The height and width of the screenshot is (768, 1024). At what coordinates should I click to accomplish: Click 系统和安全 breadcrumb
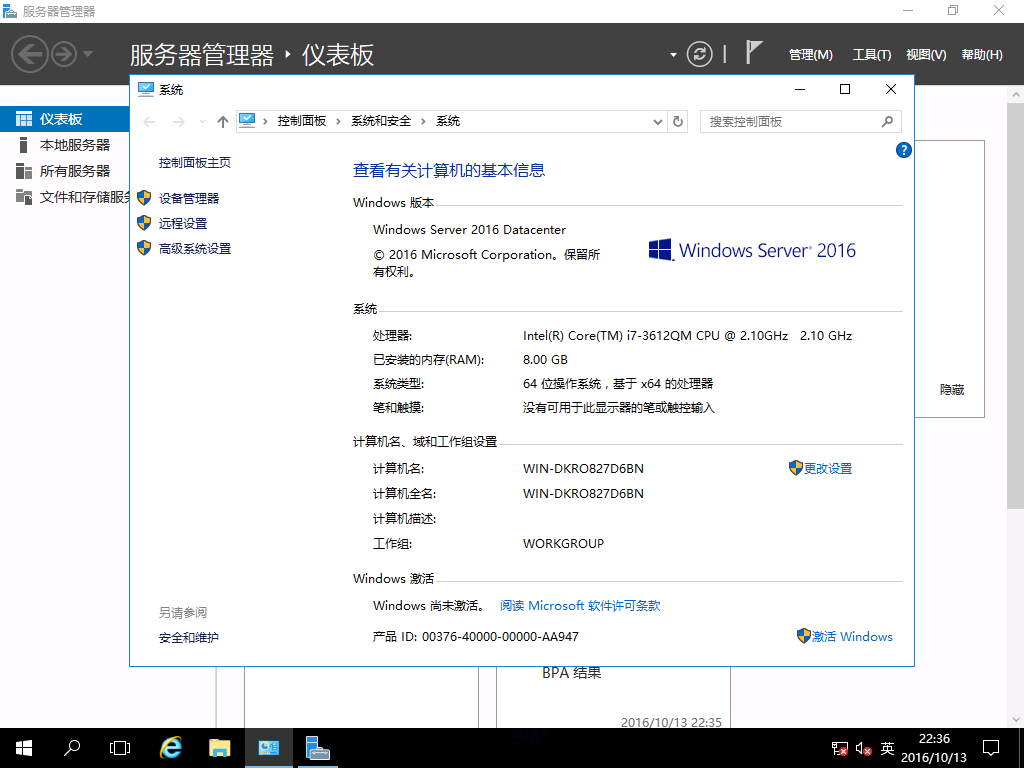[x=381, y=121]
